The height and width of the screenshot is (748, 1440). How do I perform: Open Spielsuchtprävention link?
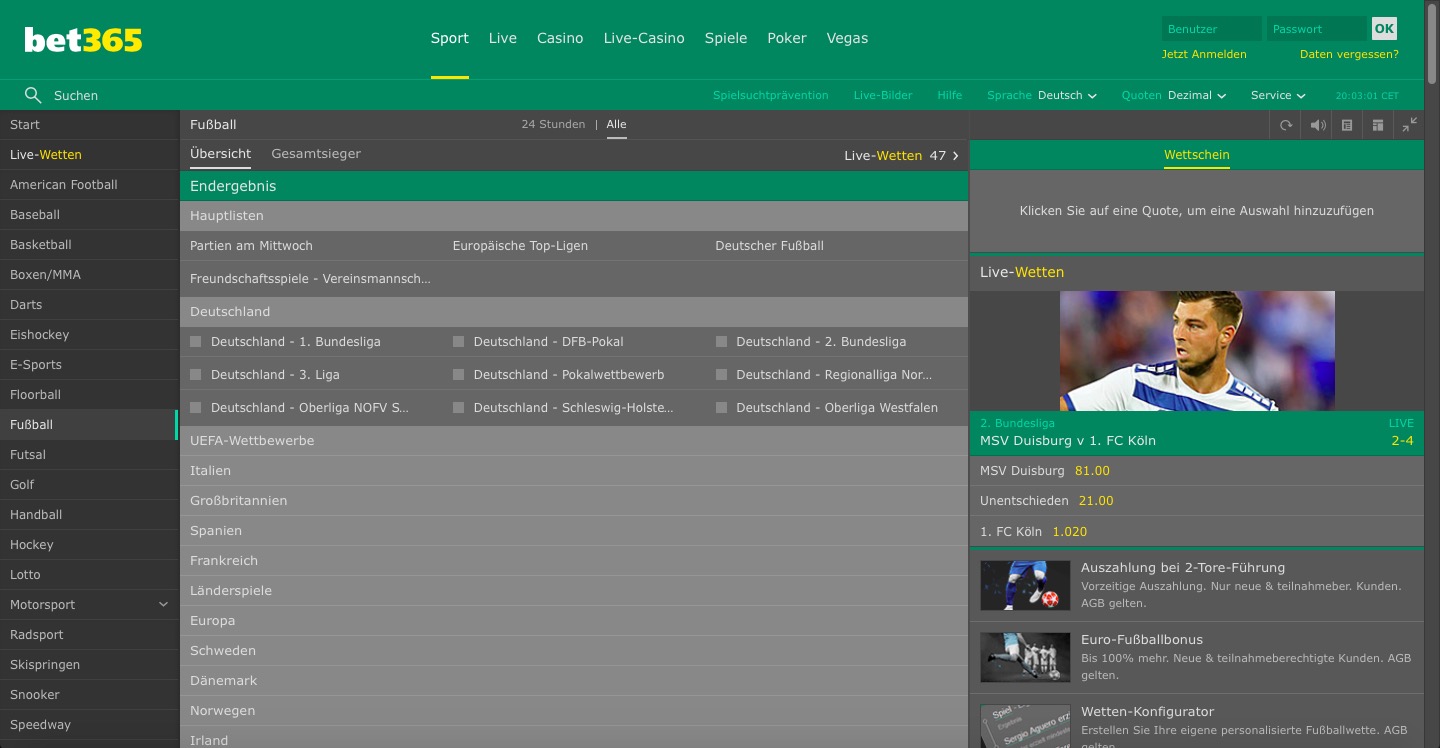click(x=771, y=95)
